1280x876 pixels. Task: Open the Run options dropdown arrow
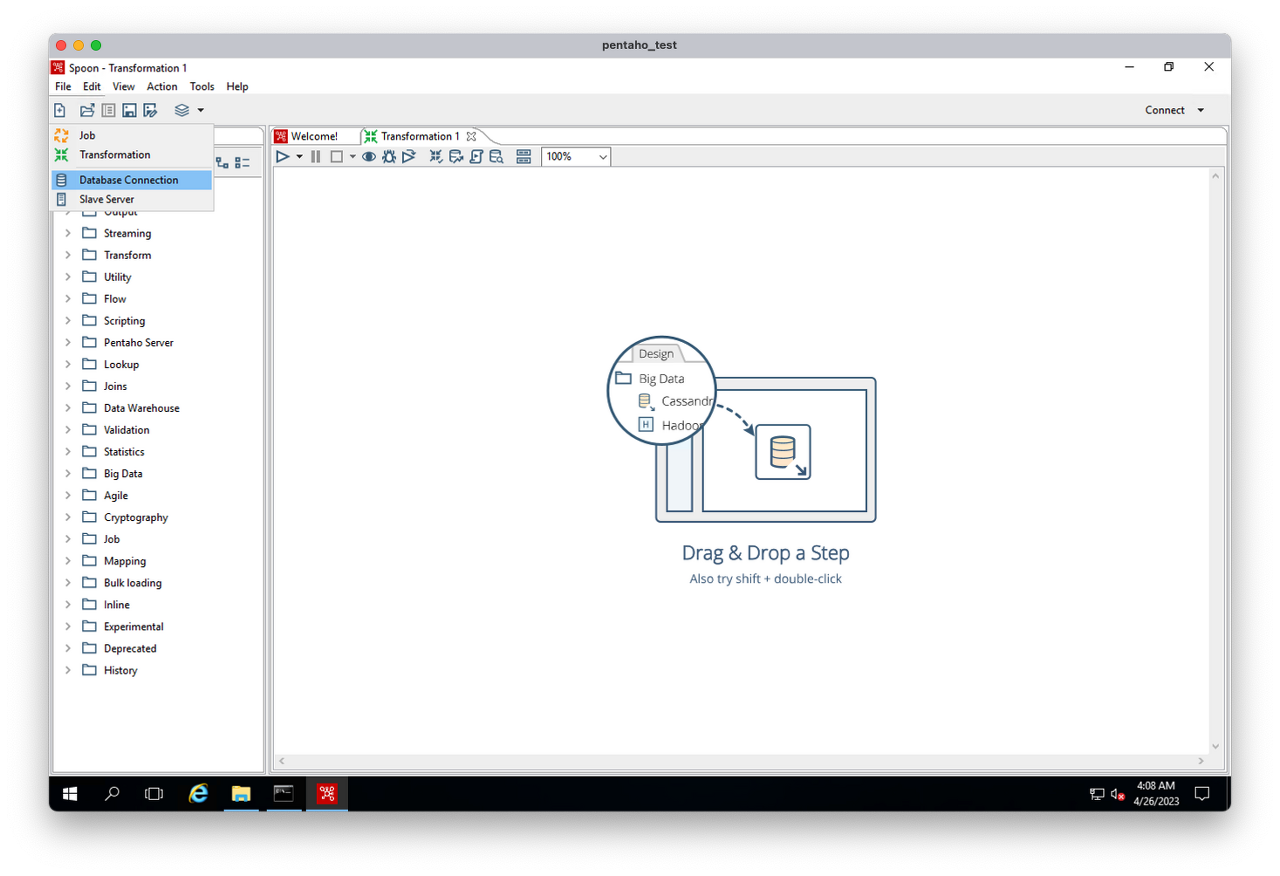click(x=299, y=156)
